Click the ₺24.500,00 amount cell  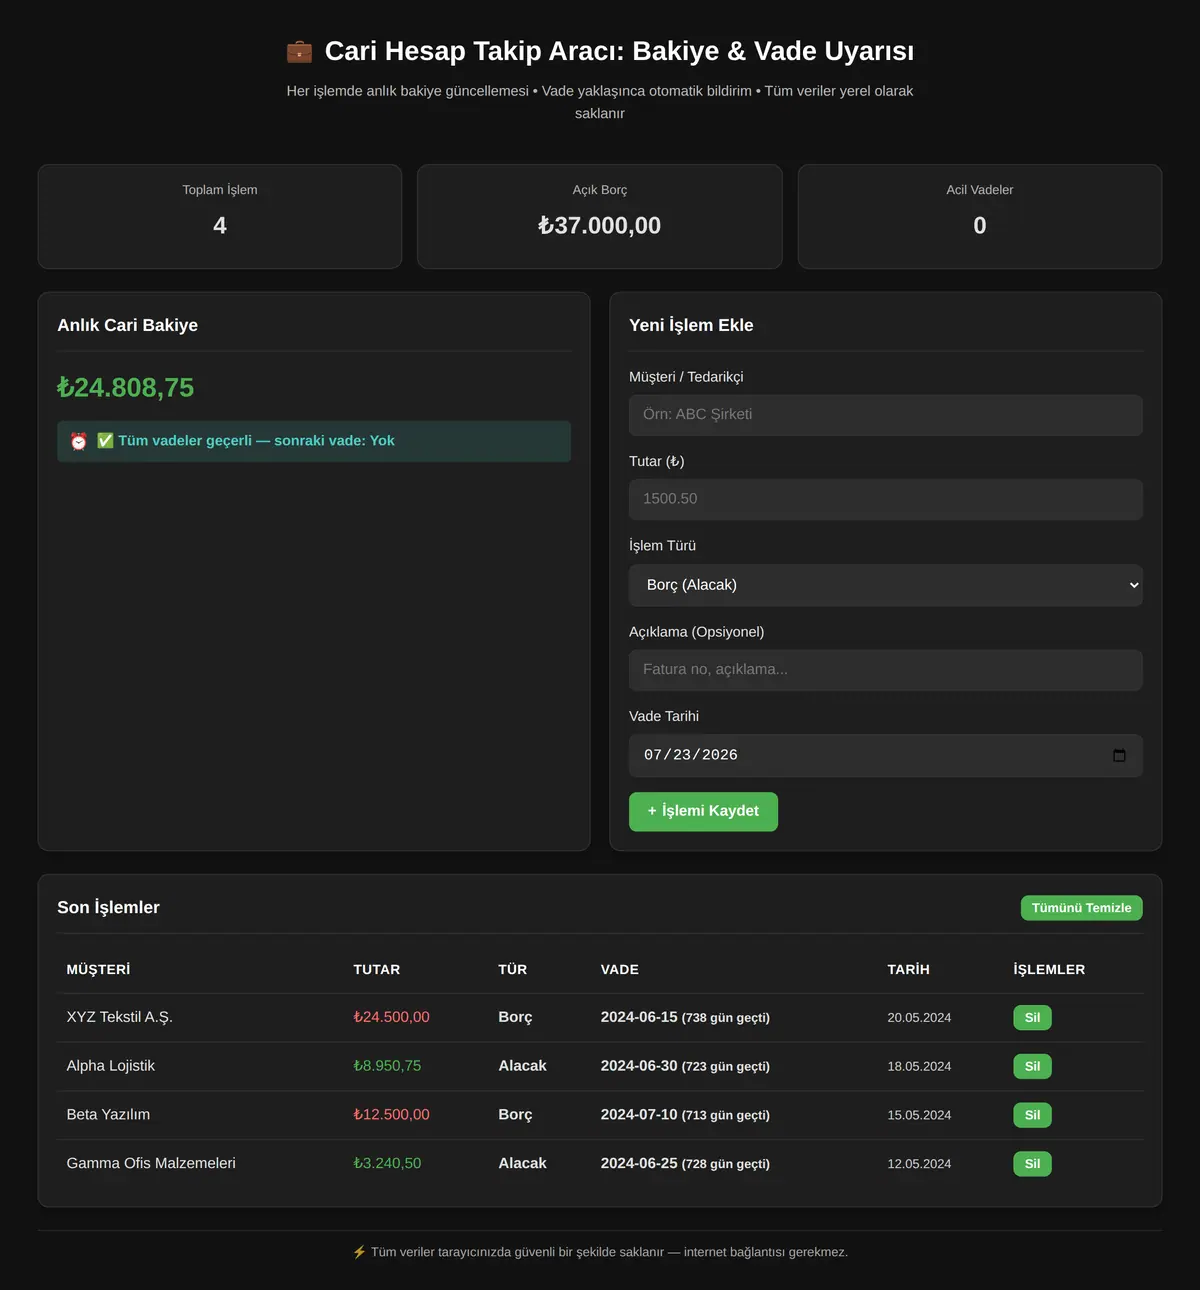tap(391, 1017)
